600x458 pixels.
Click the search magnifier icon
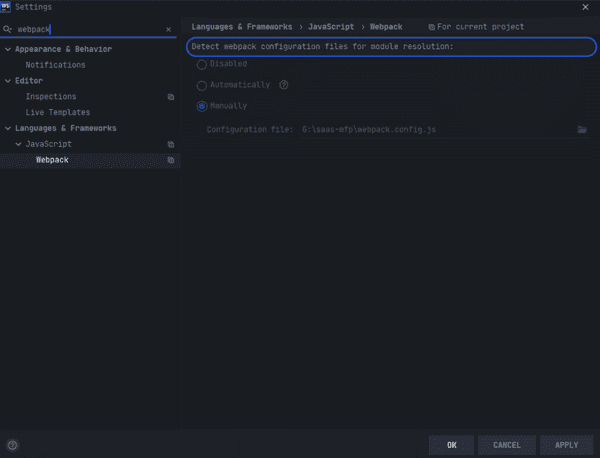7,29
